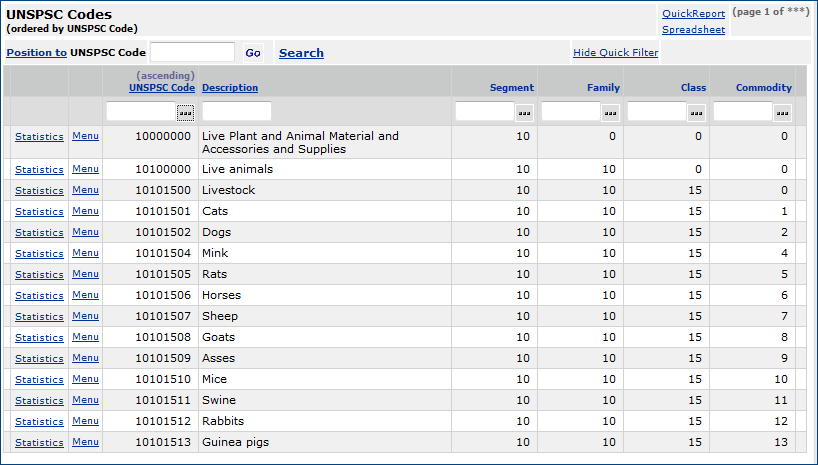This screenshot has height=465, width=818.
Task: View Statistics for Livestock row
Action: (39, 190)
